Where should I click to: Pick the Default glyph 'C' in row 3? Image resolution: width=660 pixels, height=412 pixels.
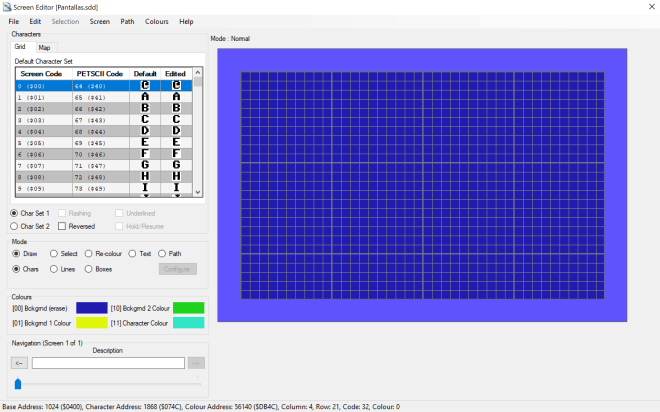coord(146,119)
